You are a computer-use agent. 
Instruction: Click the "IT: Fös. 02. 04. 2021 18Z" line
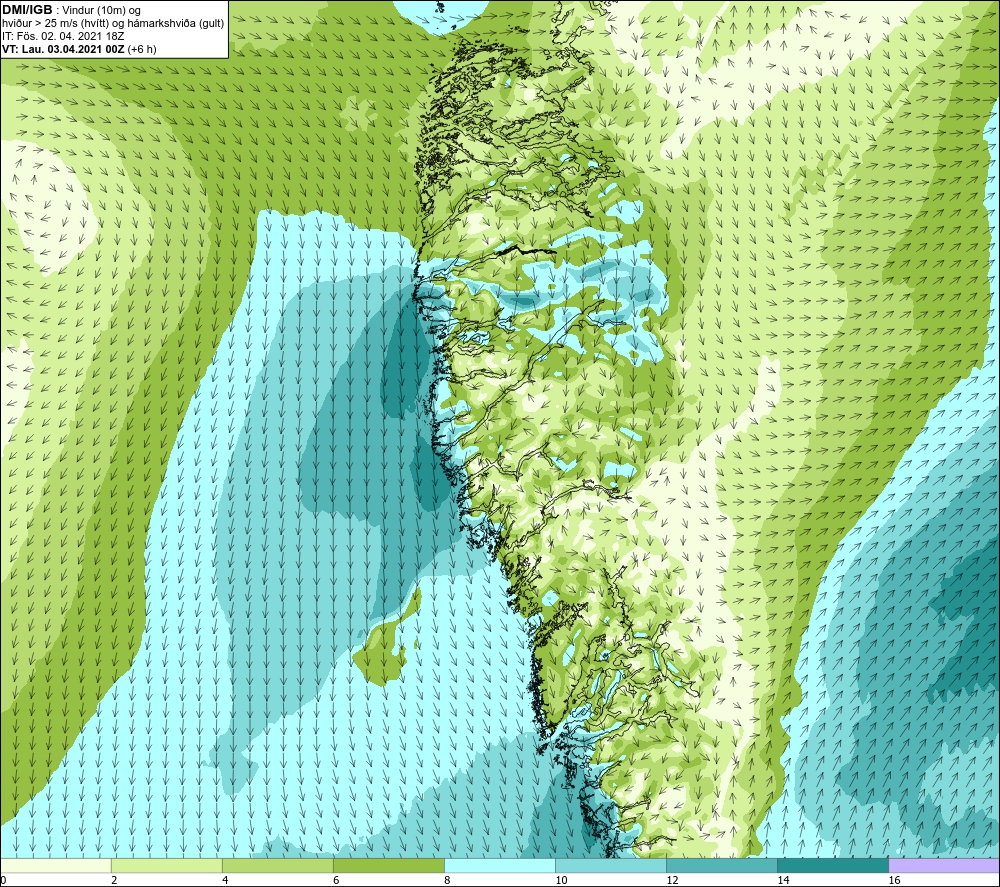tap(62, 36)
